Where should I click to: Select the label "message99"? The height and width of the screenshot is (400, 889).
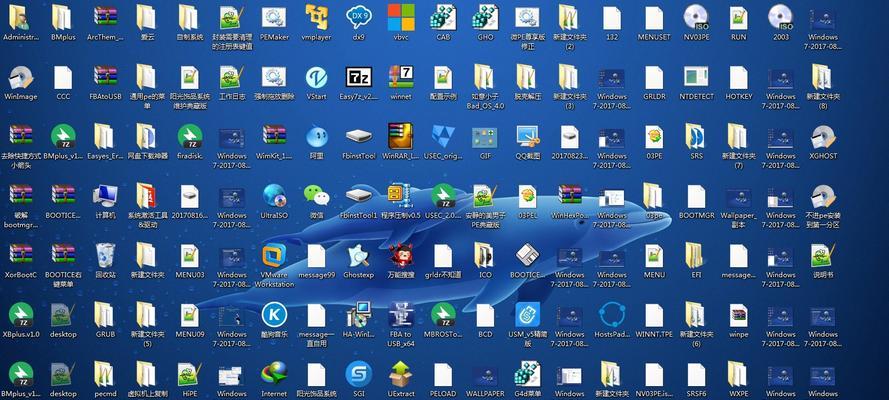[316, 275]
